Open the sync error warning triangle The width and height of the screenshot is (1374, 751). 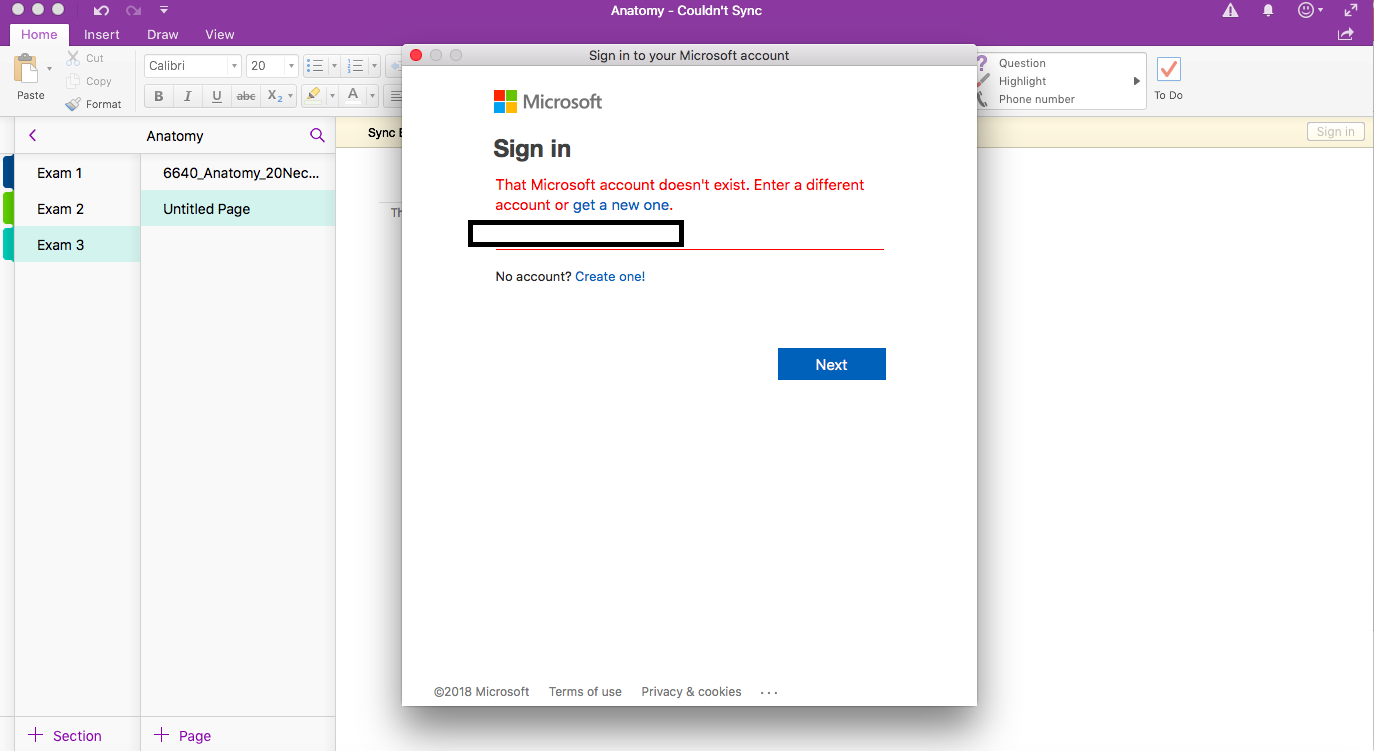[x=1230, y=10]
